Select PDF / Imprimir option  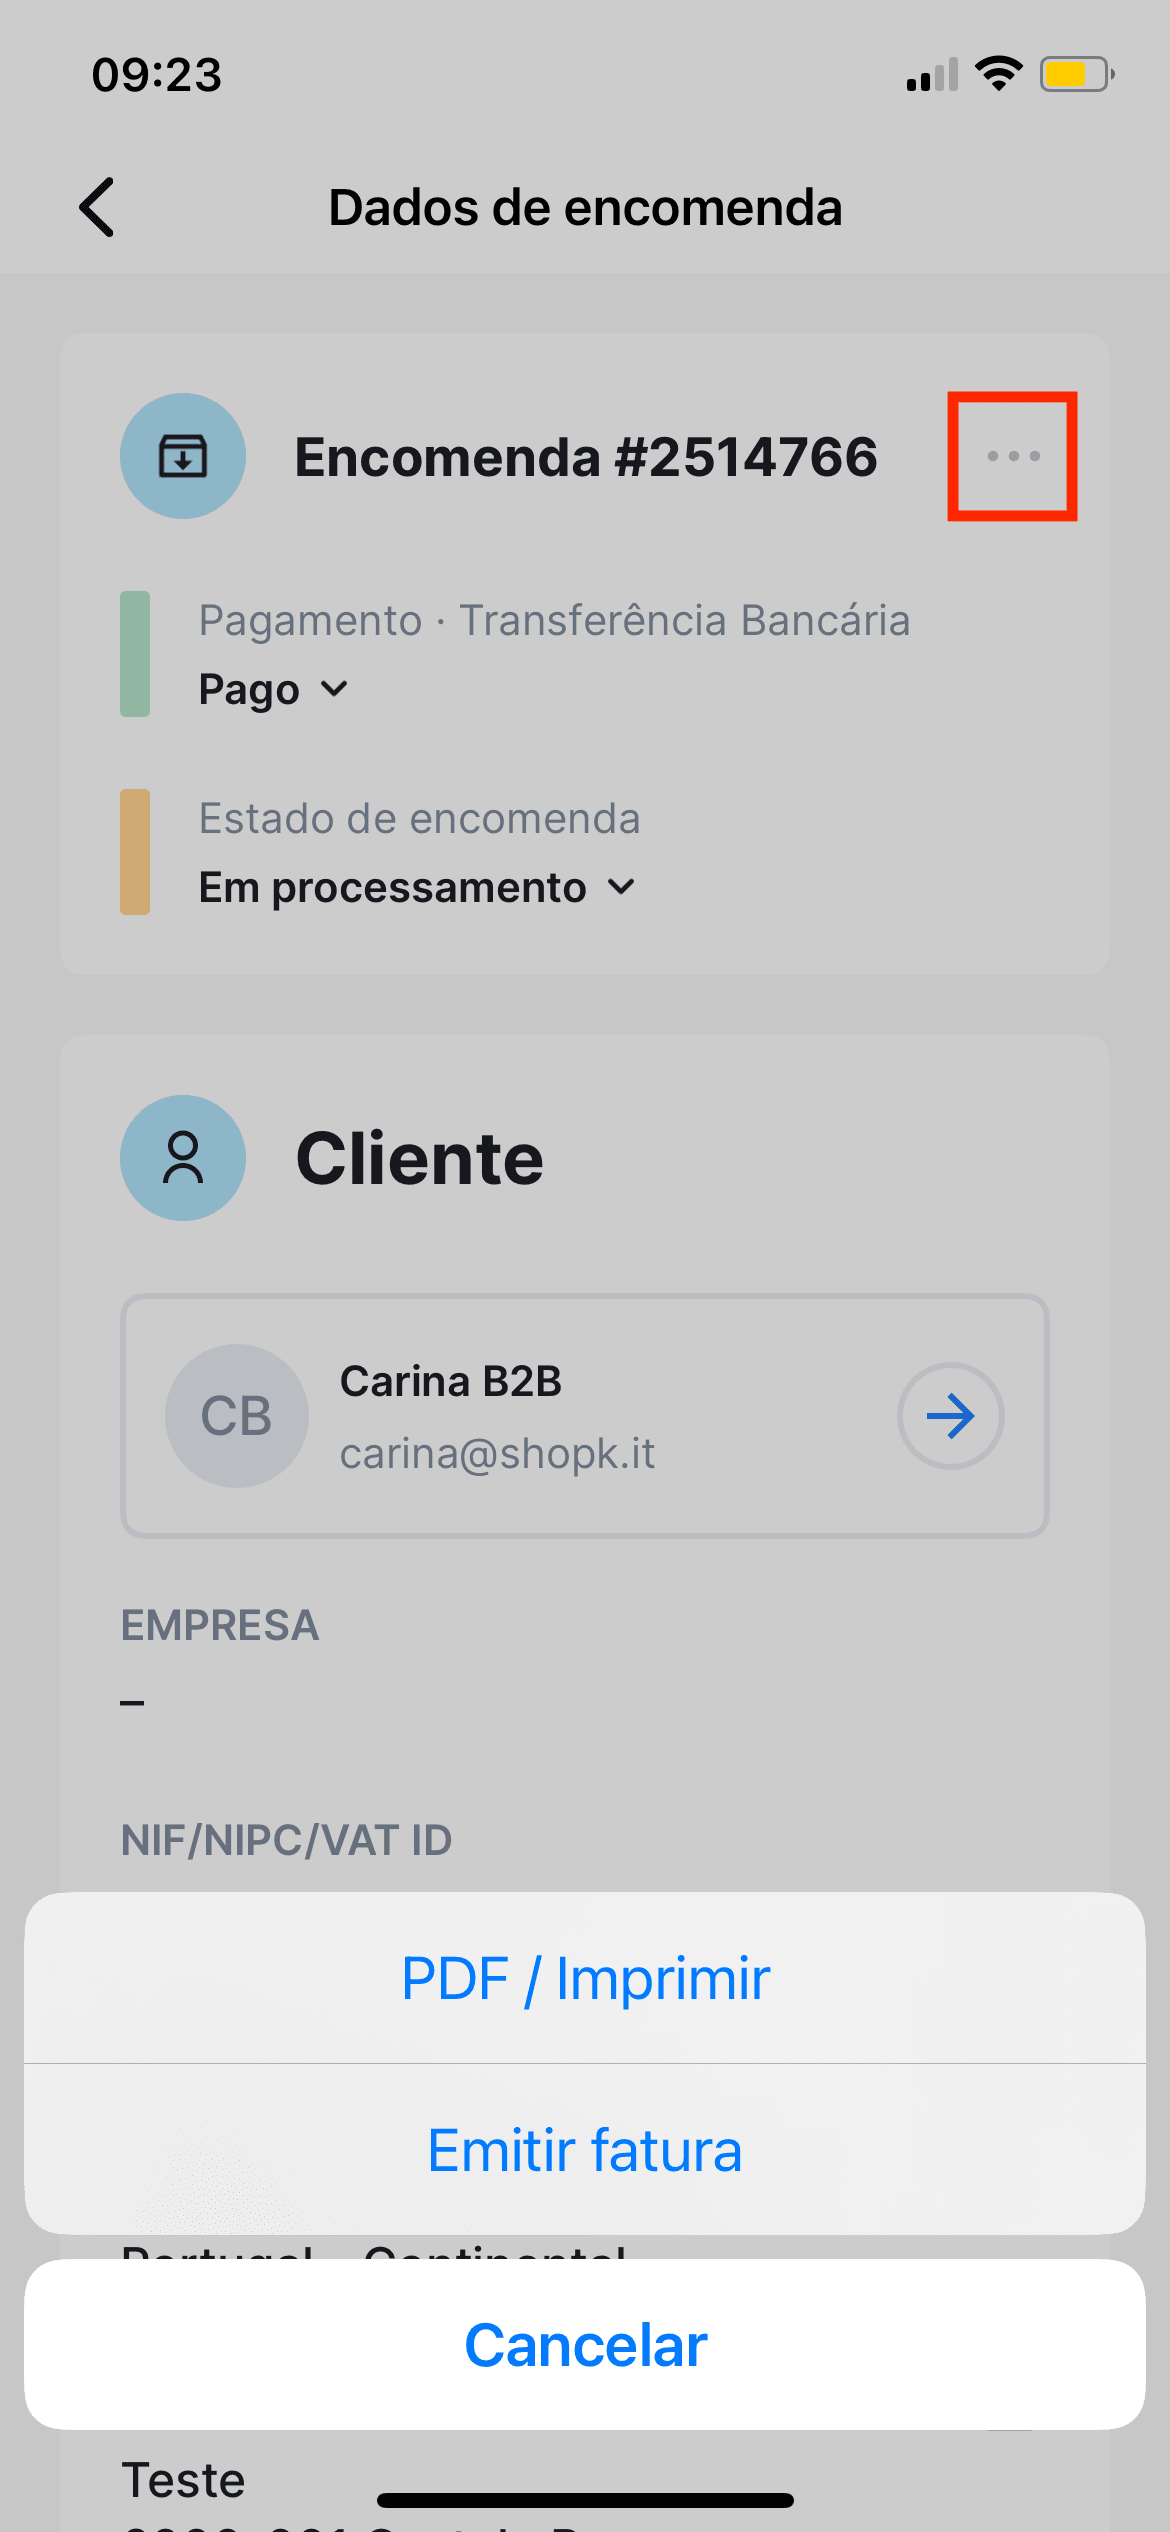585,1978
